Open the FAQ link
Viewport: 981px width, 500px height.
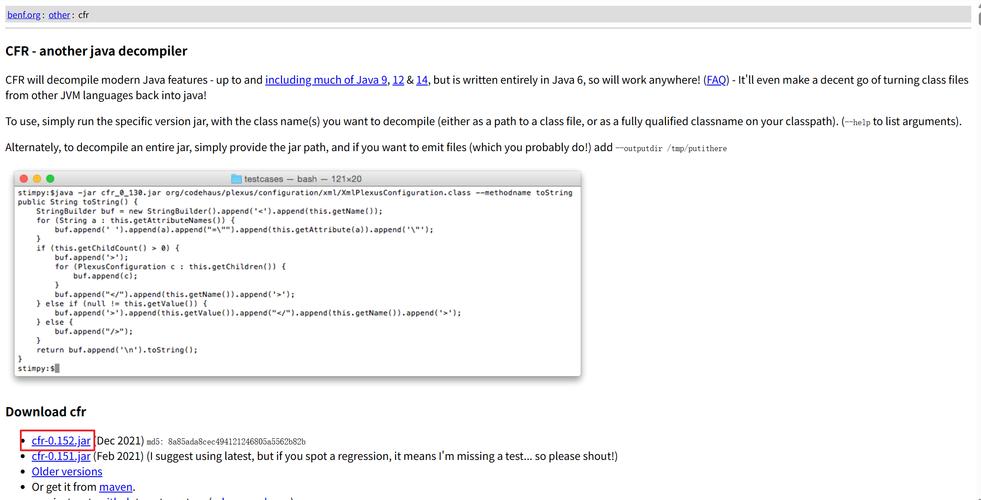point(716,80)
